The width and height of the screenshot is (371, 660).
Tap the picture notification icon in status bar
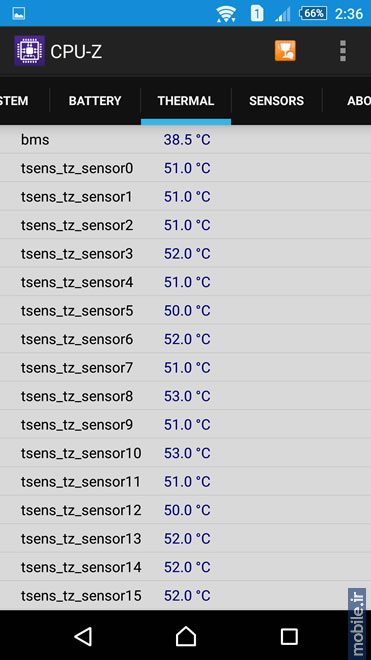pyautogui.click(x=19, y=13)
